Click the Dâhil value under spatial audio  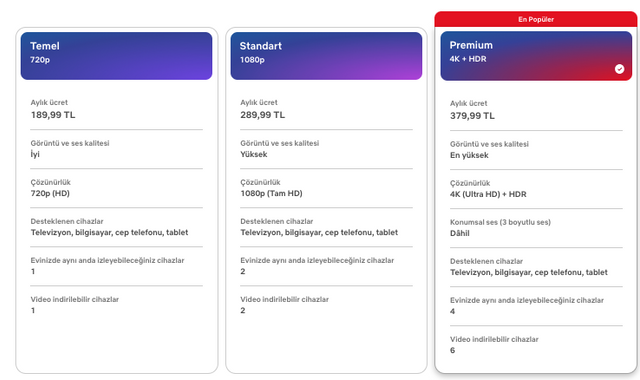(460, 233)
